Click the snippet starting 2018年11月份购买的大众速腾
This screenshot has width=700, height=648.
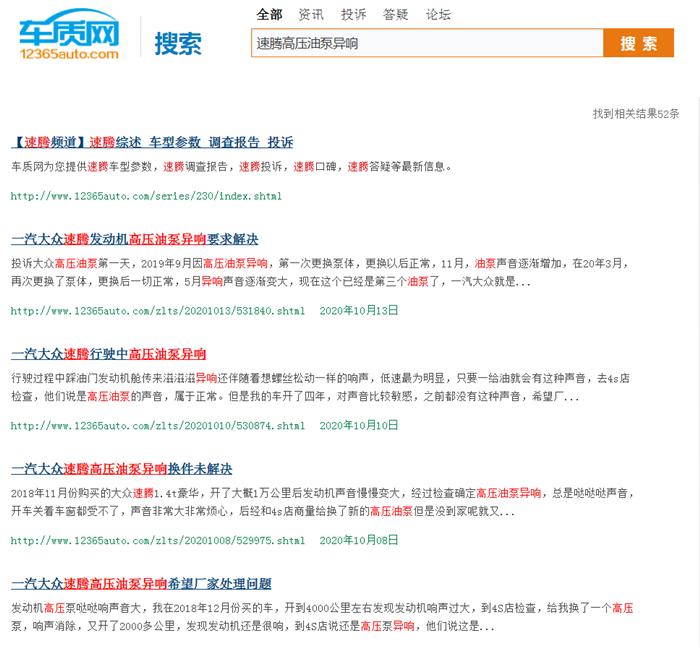[x=323, y=502]
